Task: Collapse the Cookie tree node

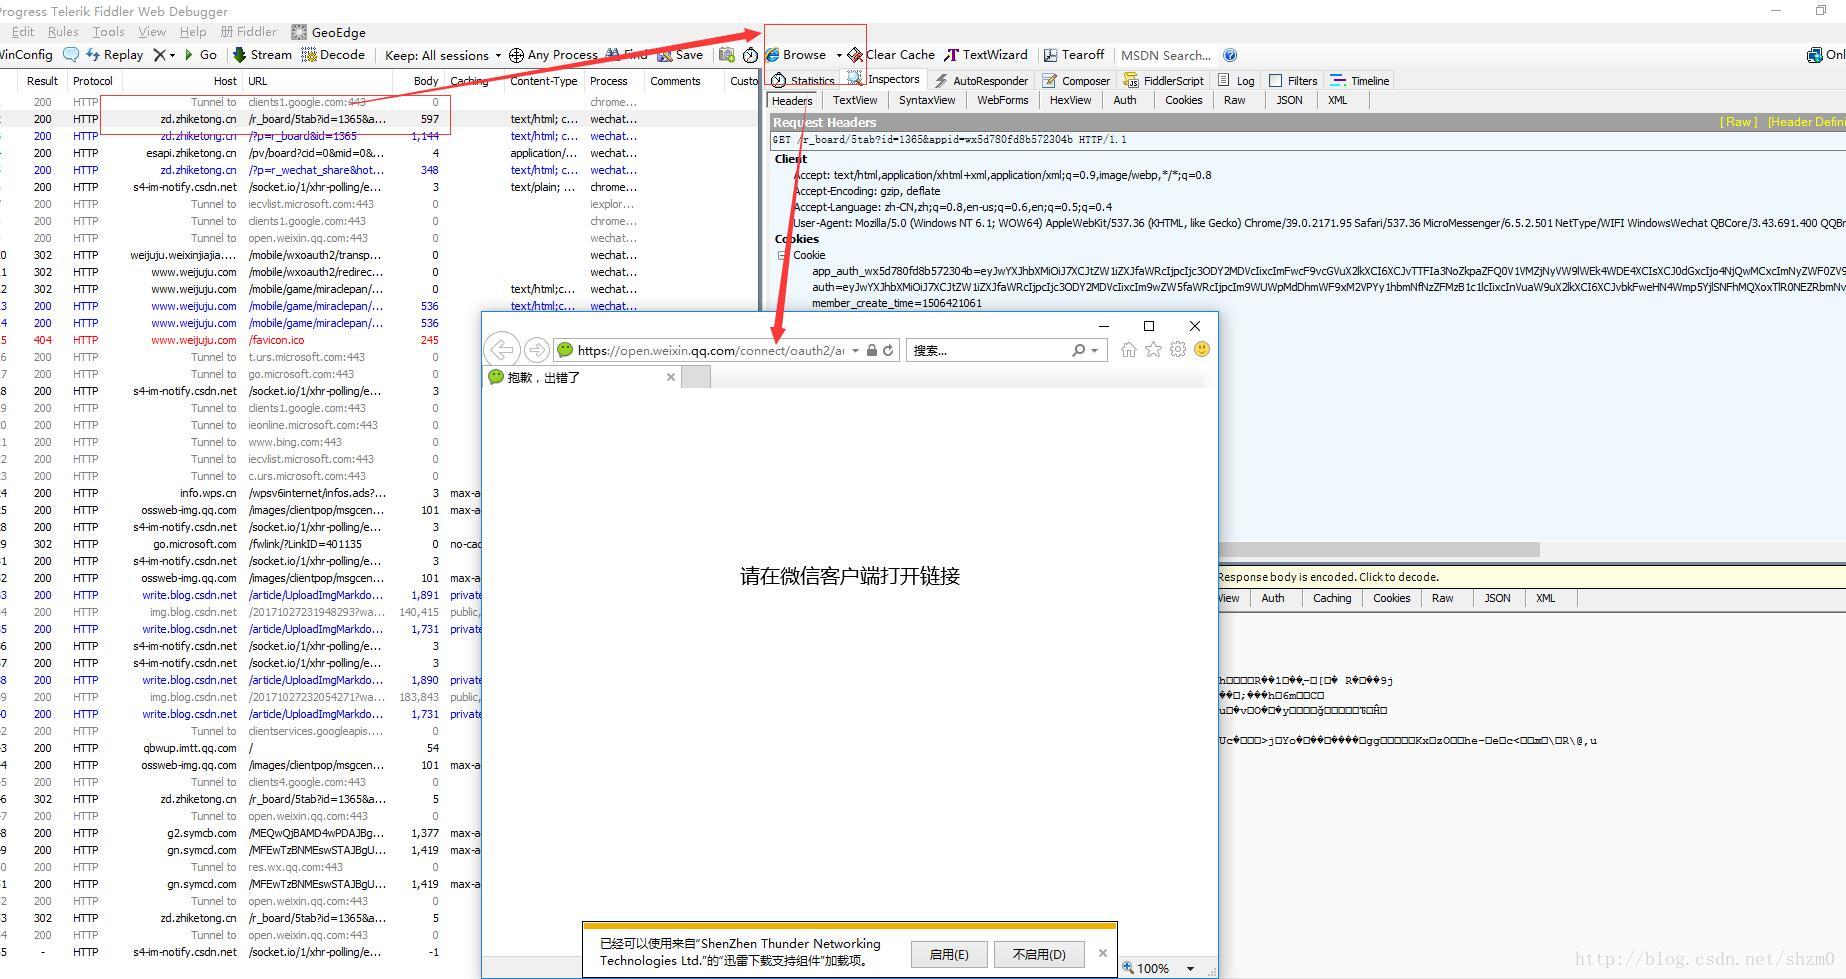Action: point(783,255)
